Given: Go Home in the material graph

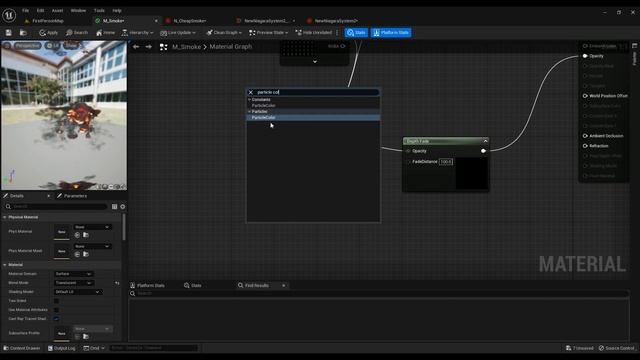Looking at the screenshot, I should coord(105,33).
